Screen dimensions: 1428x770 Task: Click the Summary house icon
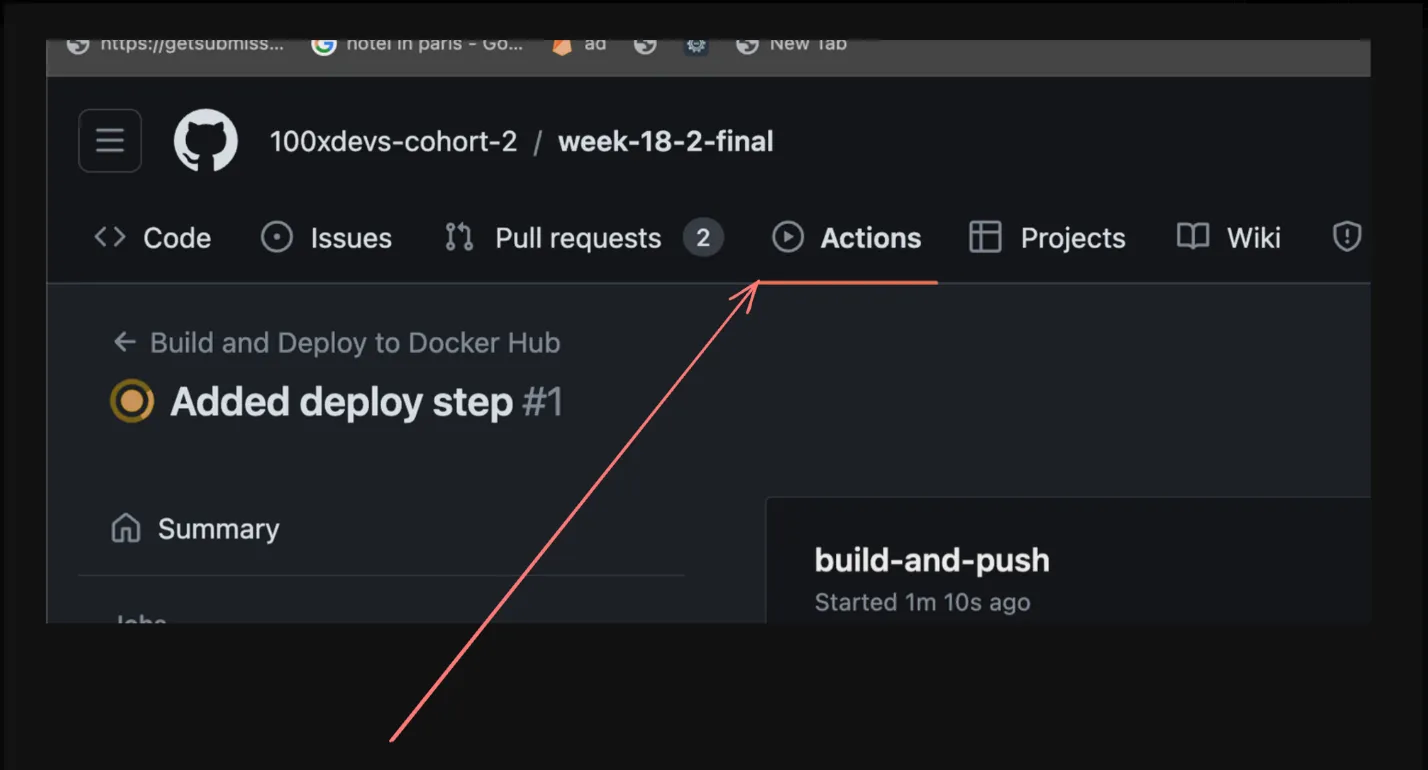coord(125,528)
